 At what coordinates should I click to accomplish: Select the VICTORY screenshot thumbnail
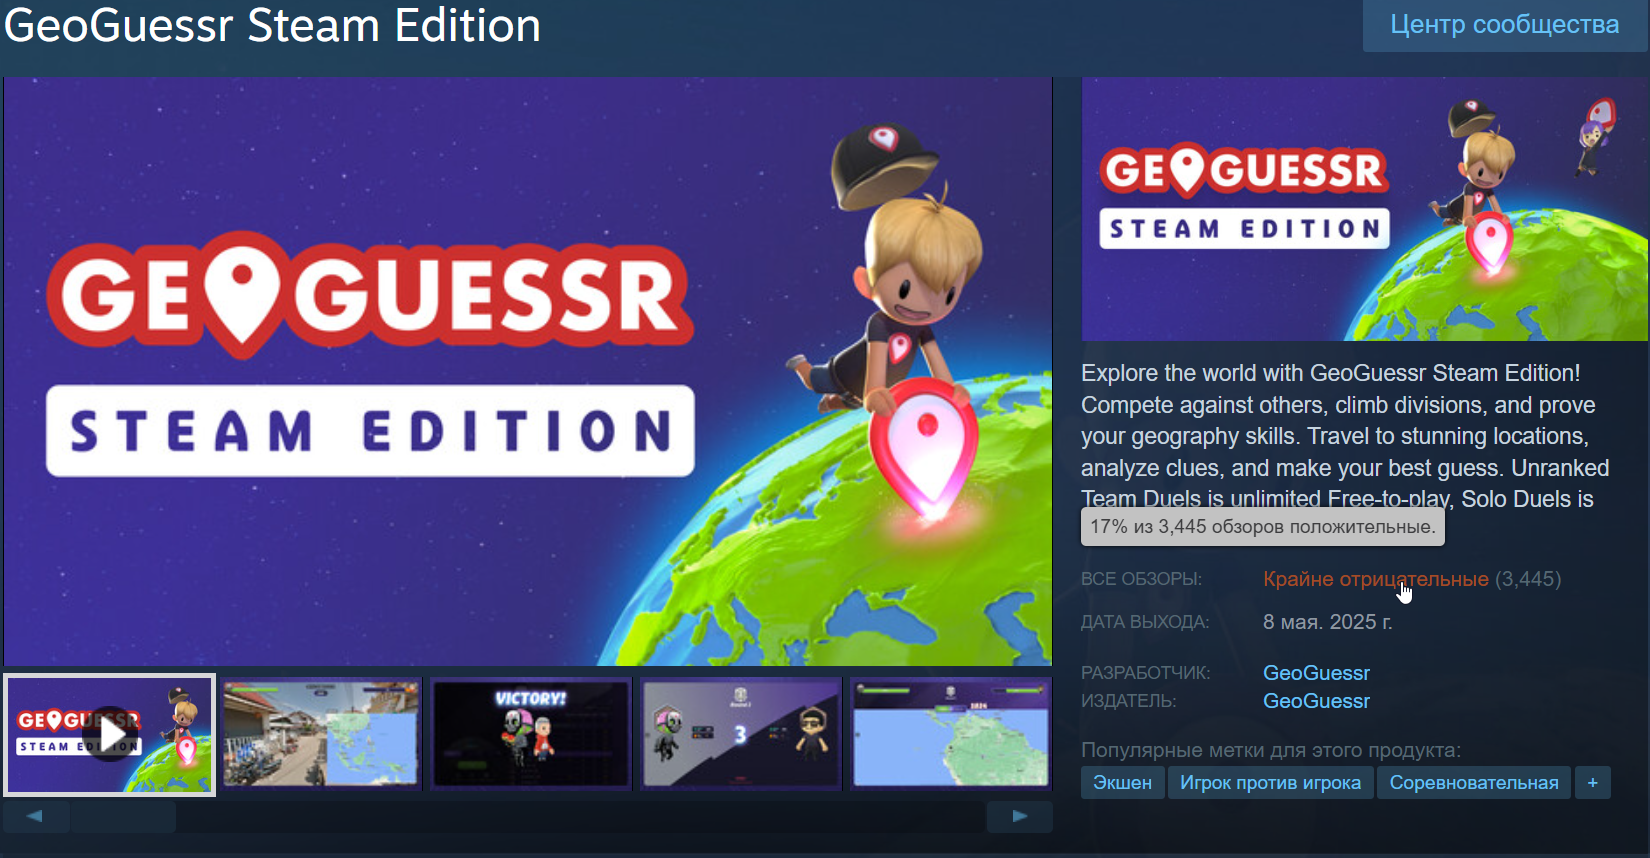click(531, 735)
